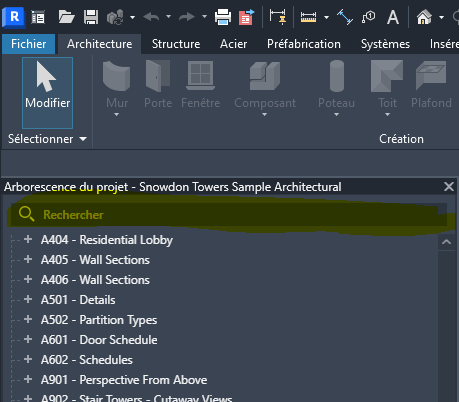Screen dimensions: 459x402
Task: Click the Rechercher search field
Action: [229, 214]
